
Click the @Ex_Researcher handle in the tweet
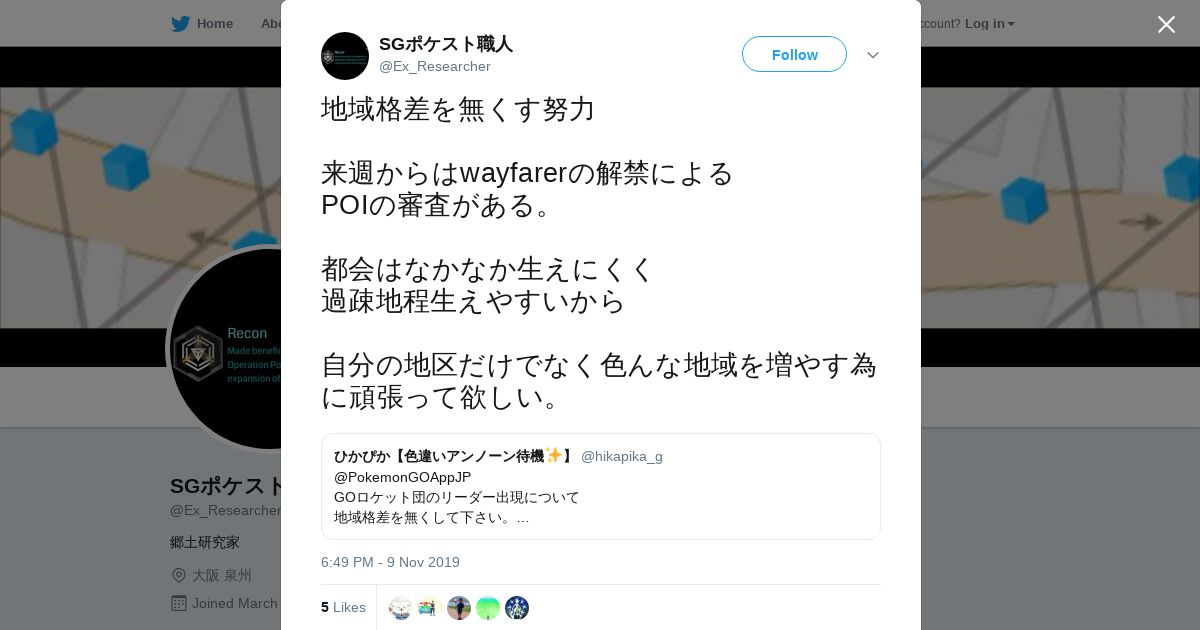(x=435, y=67)
